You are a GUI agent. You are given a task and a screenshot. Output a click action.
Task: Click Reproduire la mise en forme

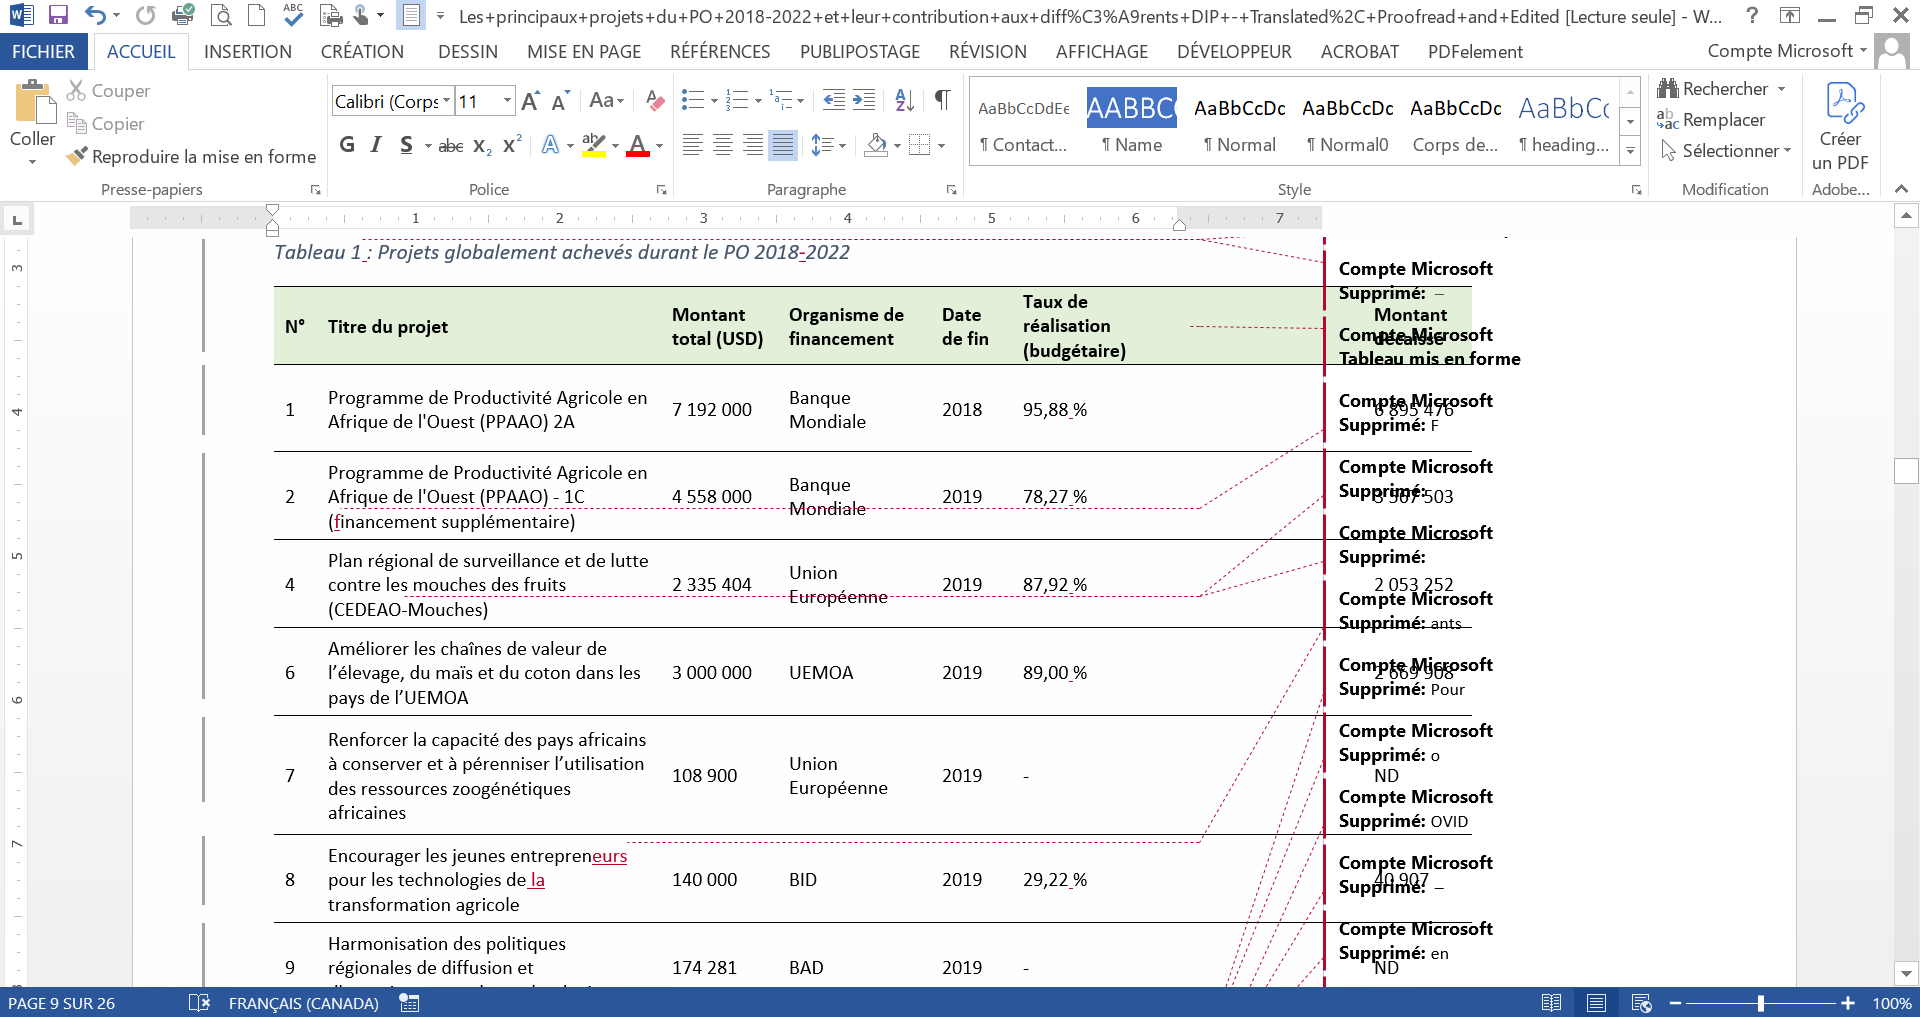coord(191,157)
